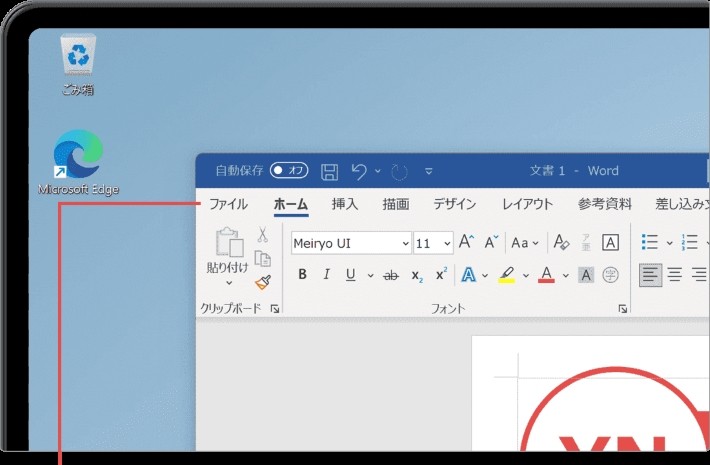Click the Cut scissors icon
This screenshot has width=710, height=465.
263,235
